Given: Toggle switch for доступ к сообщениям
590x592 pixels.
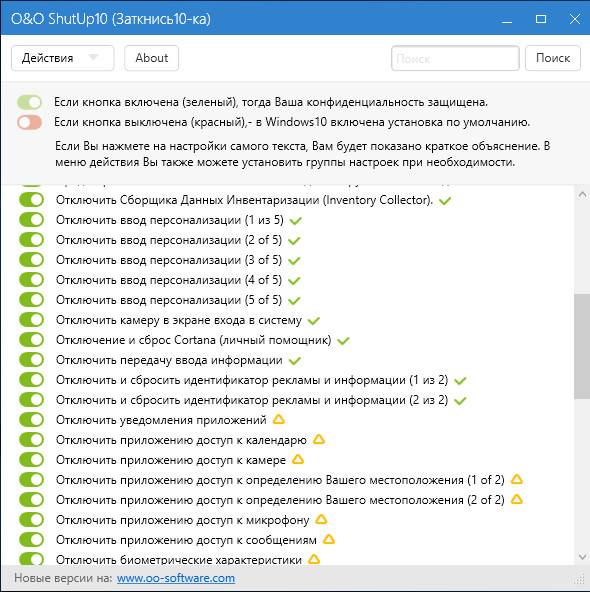Looking at the screenshot, I should (31, 540).
